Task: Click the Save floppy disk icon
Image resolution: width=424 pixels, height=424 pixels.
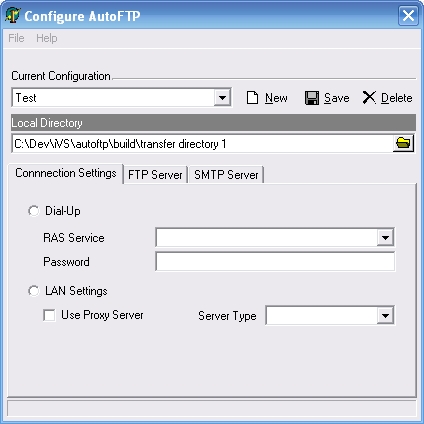Action: pyautogui.click(x=312, y=98)
